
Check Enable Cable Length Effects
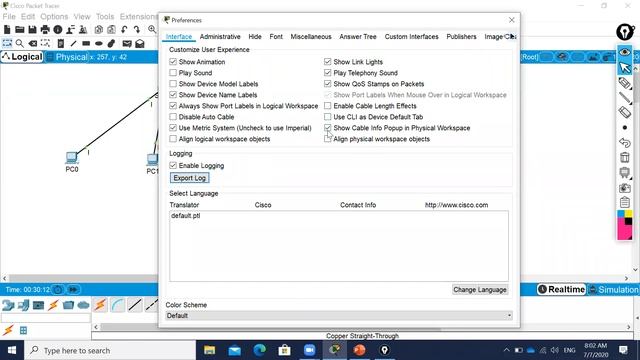tap(327, 106)
